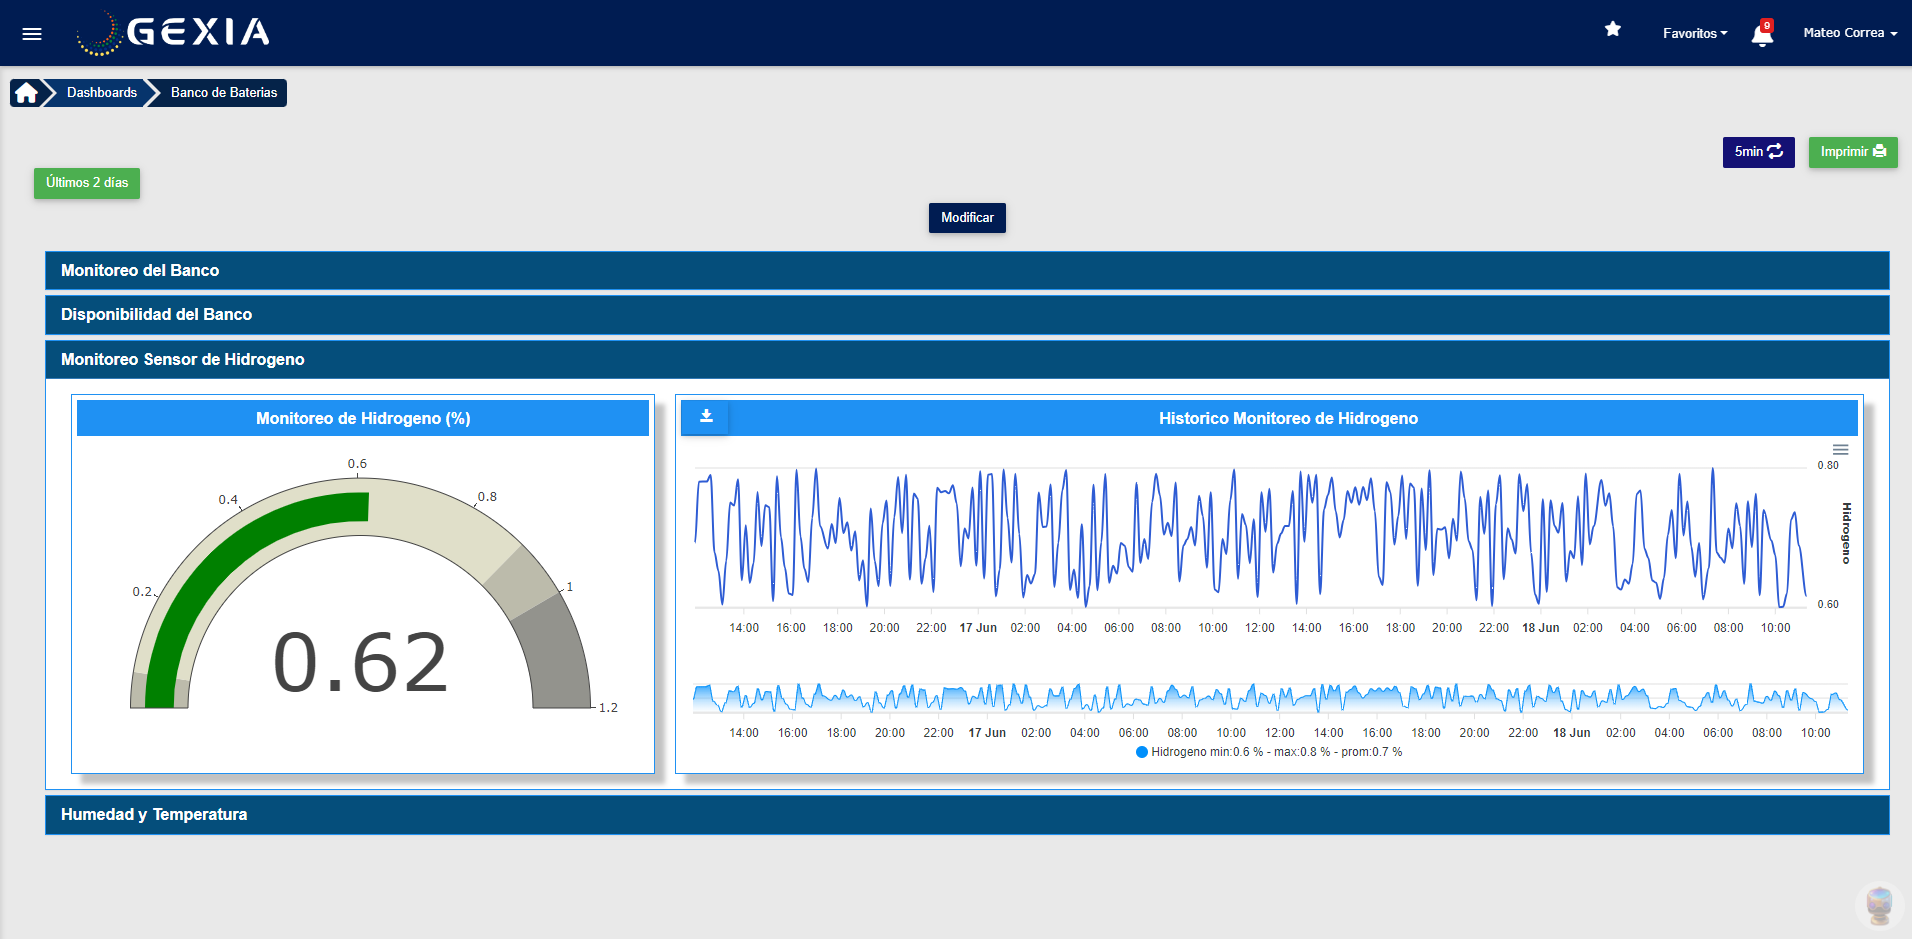Open notifications via the bell icon
Screen dimensions: 1912x939
coord(1761,33)
